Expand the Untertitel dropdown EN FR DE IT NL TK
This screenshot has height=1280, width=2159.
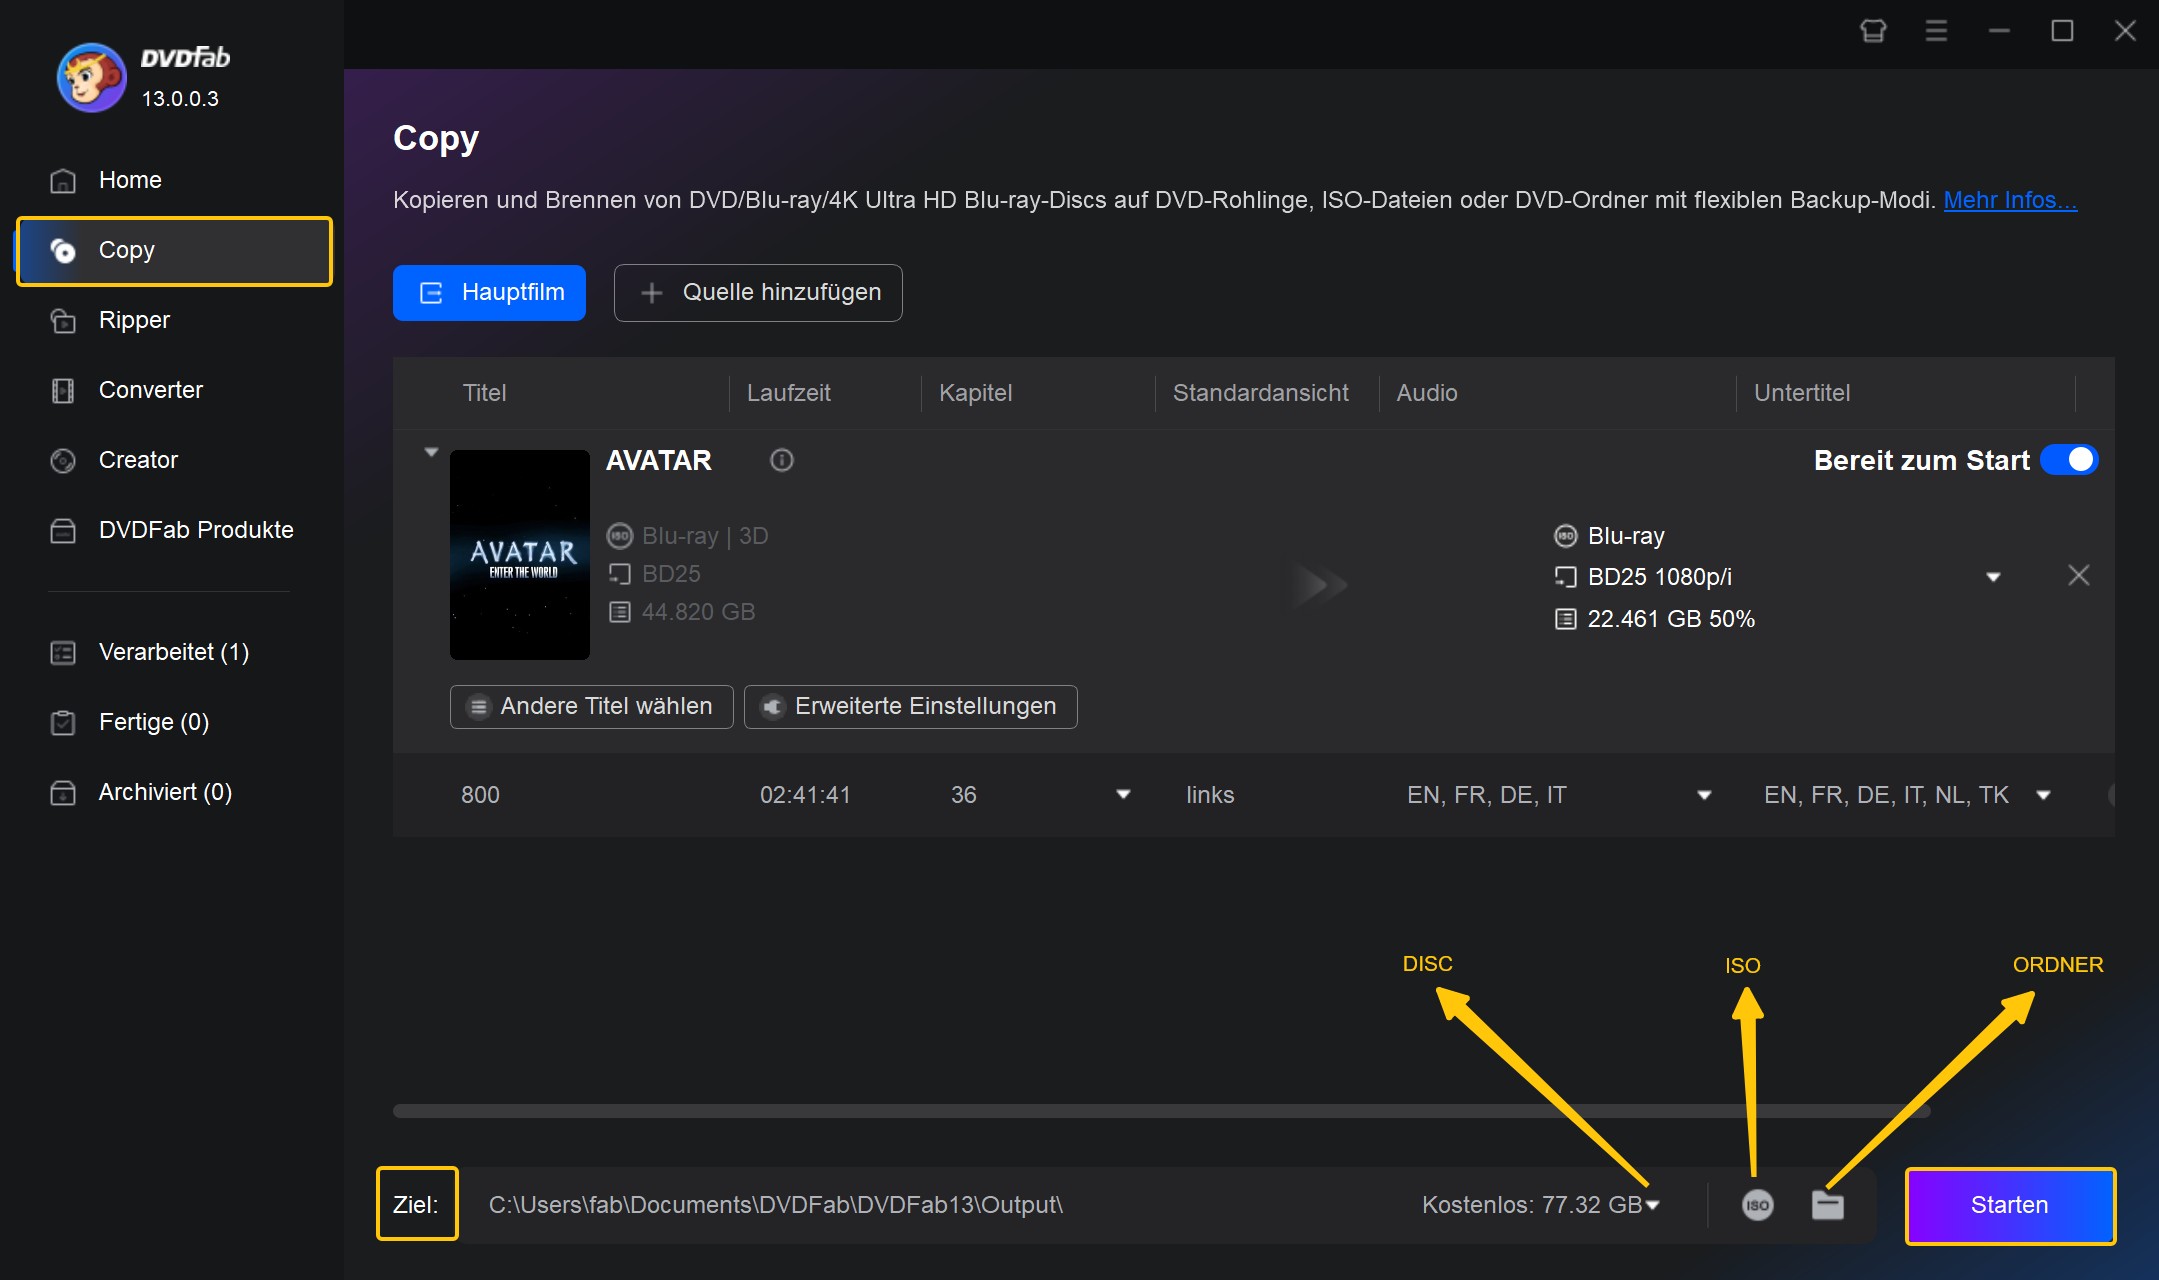2049,794
